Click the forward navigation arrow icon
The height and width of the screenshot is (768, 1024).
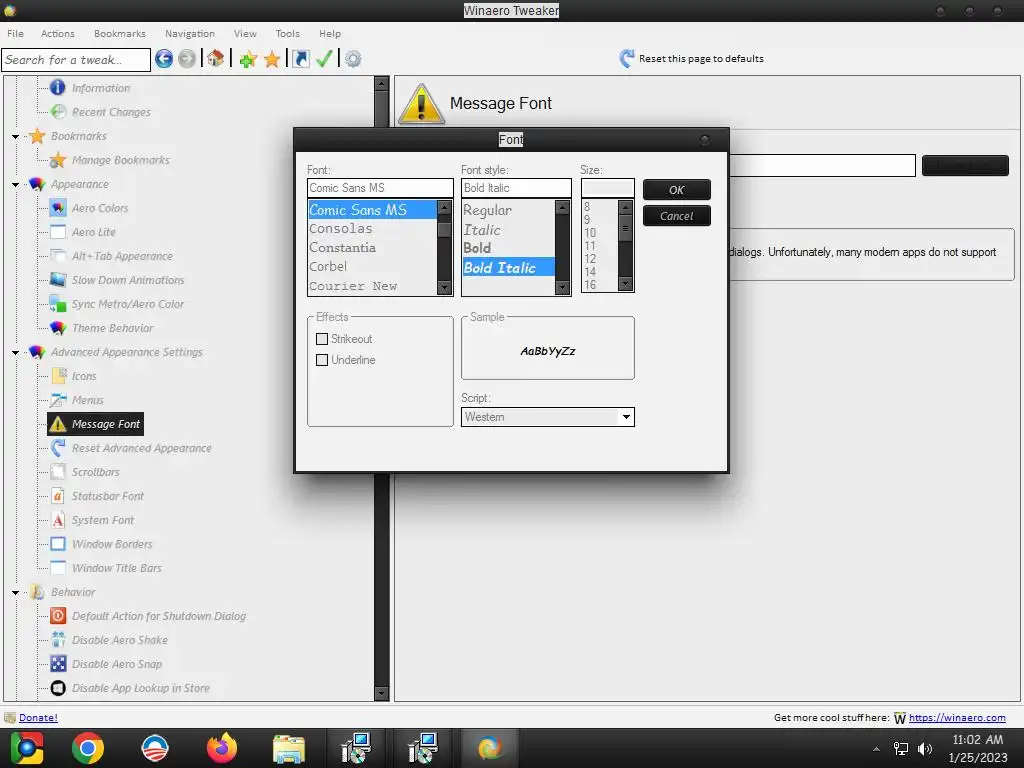point(187,59)
